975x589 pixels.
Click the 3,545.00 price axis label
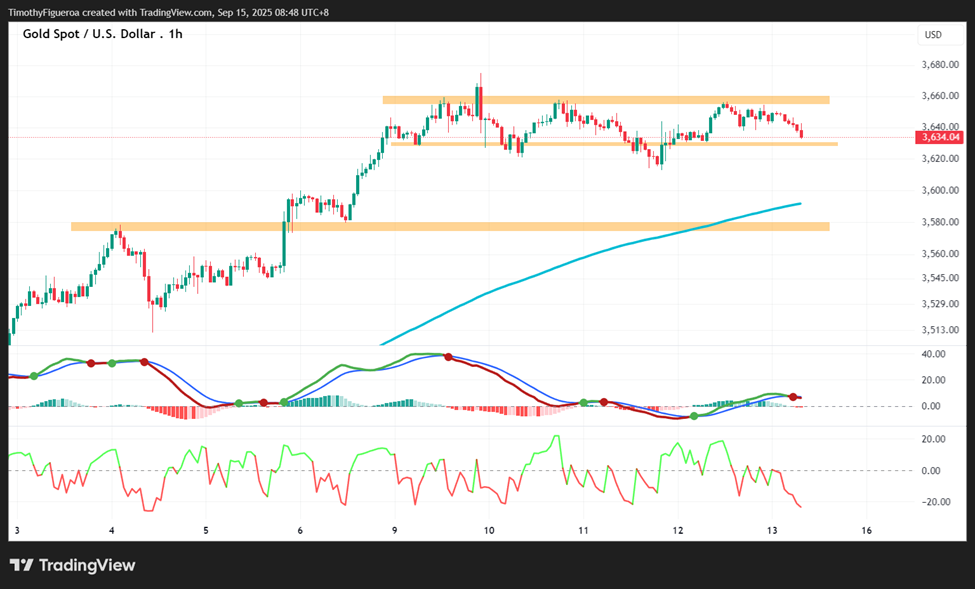tap(940, 278)
